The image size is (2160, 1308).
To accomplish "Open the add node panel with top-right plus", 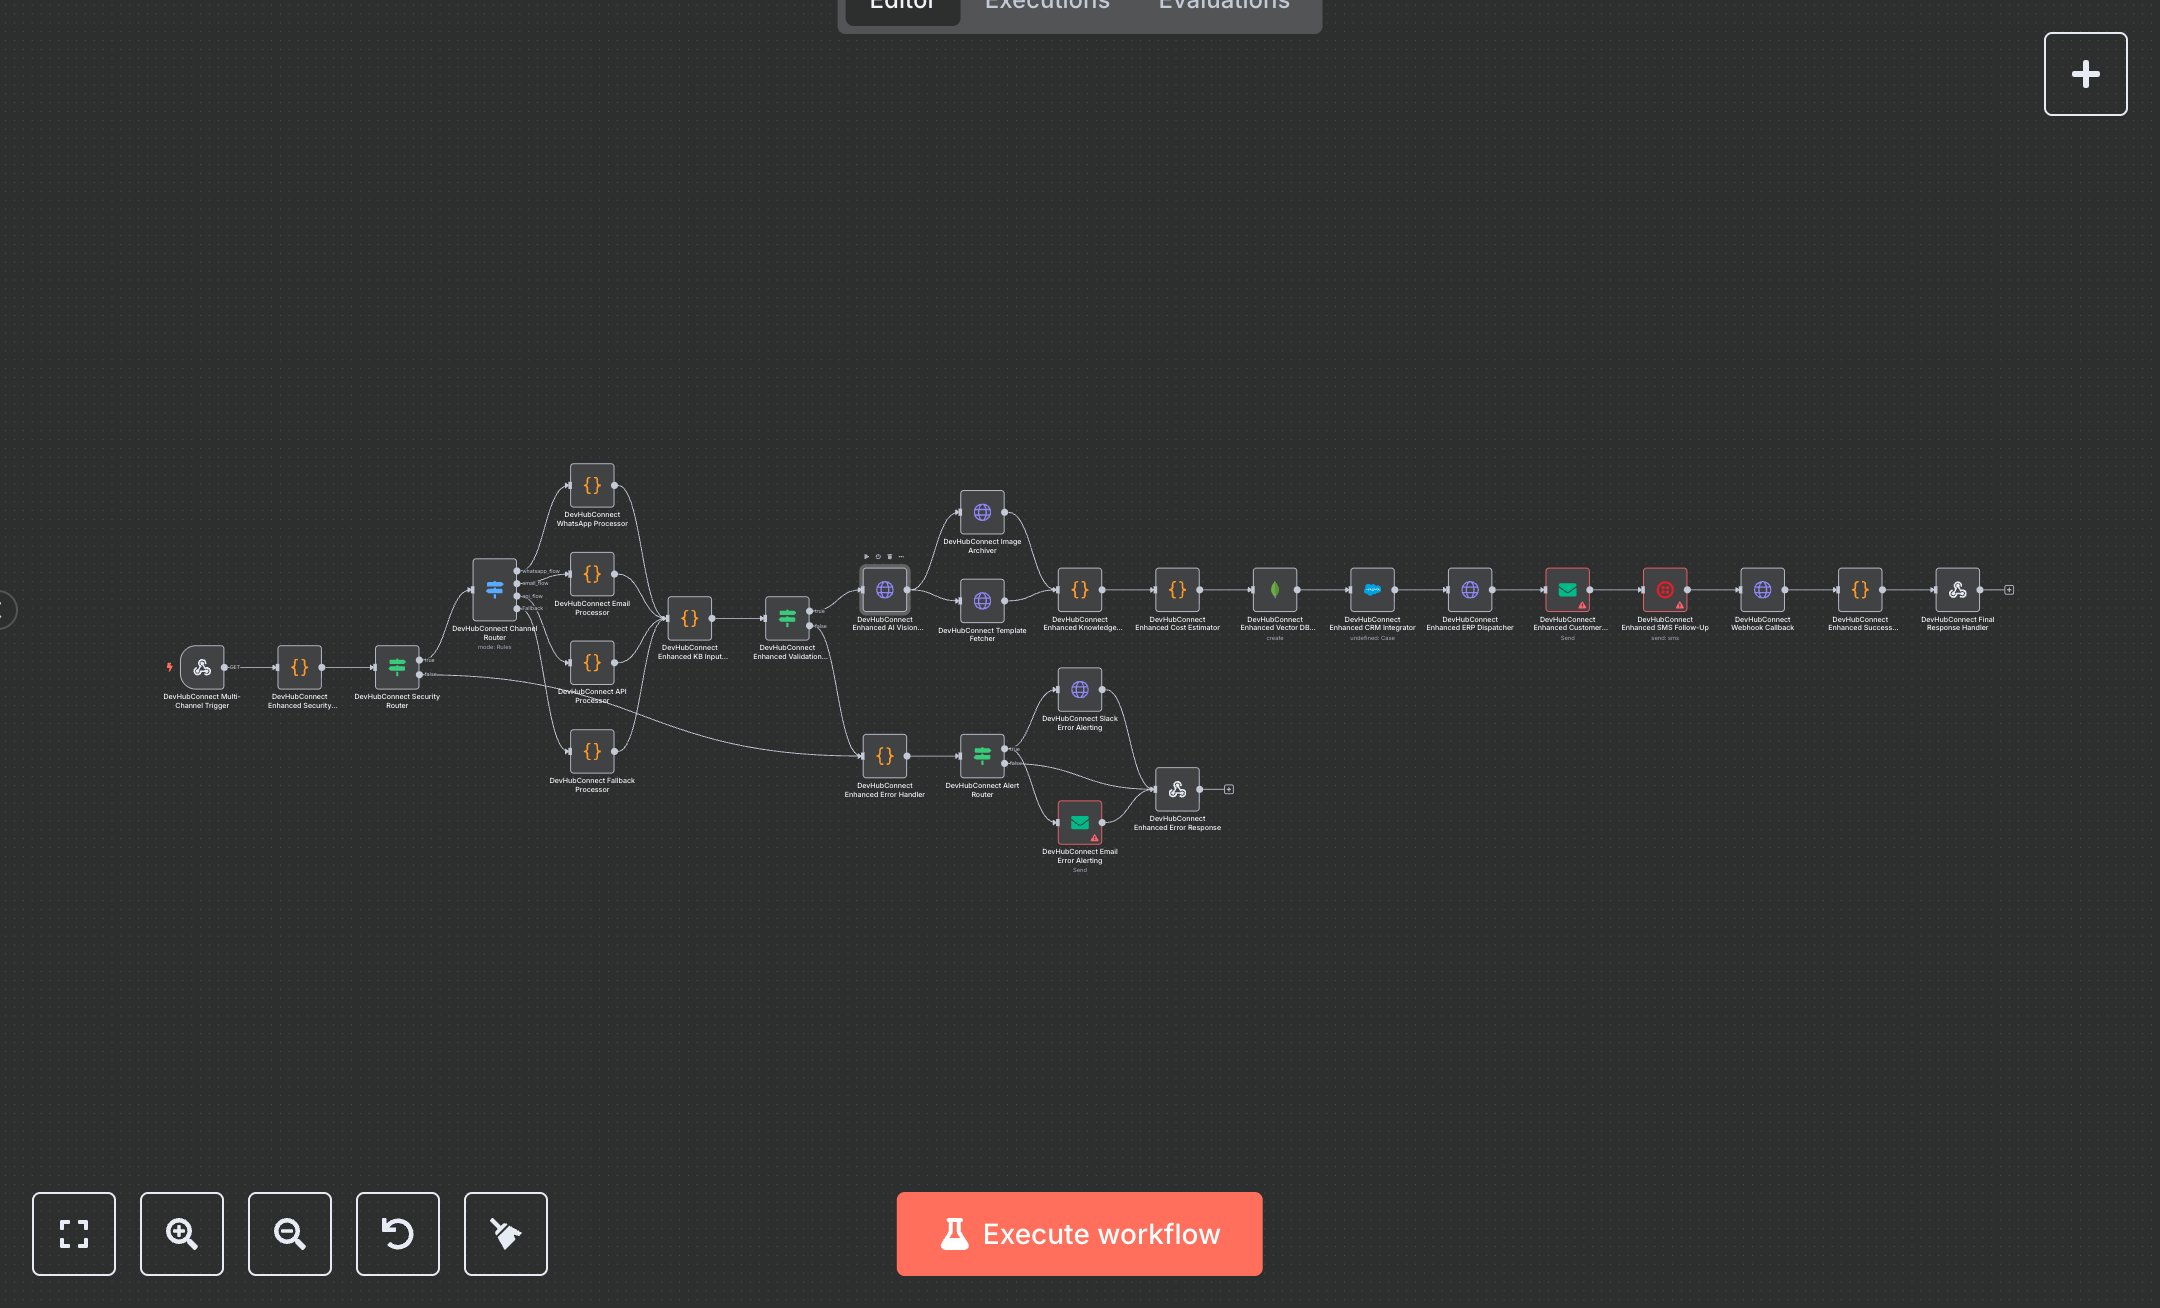I will 2085,73.
